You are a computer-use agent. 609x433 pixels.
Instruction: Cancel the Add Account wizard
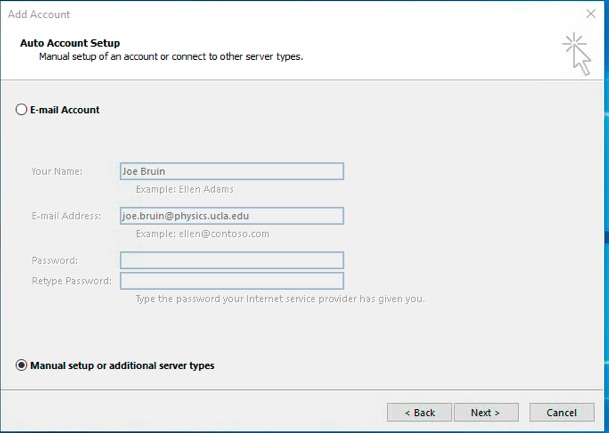click(x=562, y=412)
